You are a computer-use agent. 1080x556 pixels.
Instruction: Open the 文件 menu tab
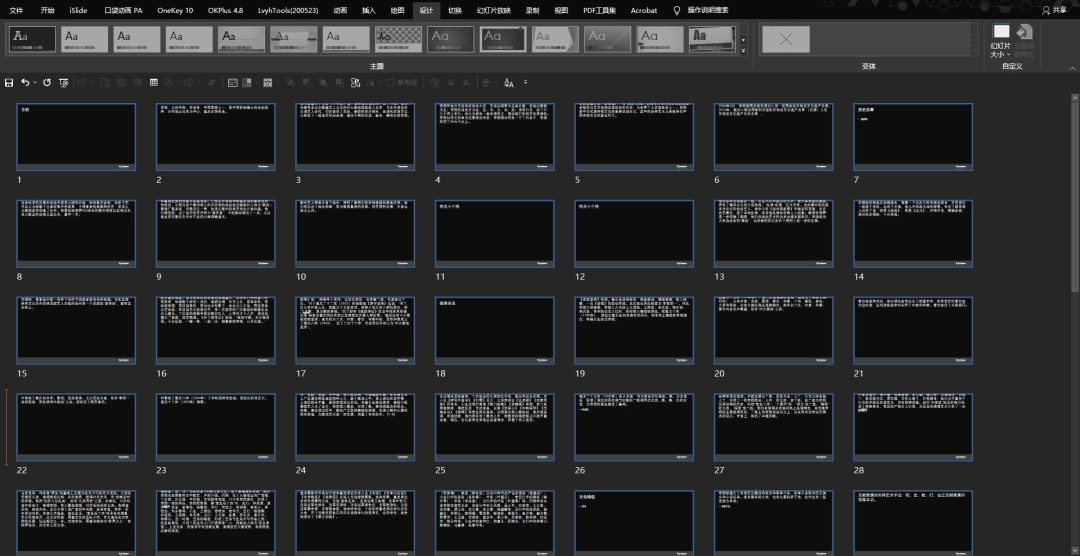pos(16,10)
